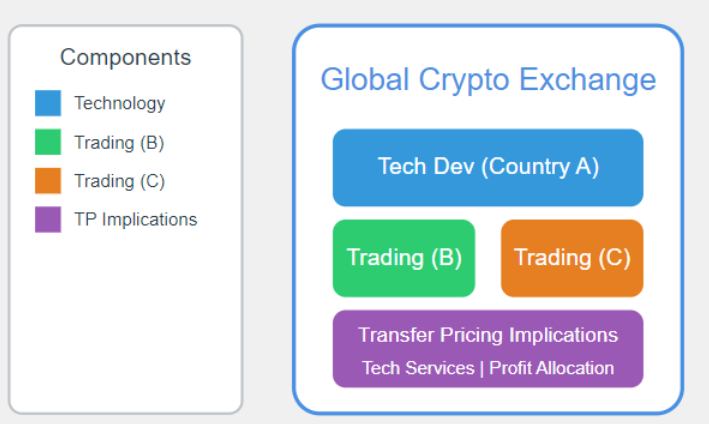This screenshot has height=424, width=709.
Task: Select the TP Implications legend label
Action: pos(135,219)
